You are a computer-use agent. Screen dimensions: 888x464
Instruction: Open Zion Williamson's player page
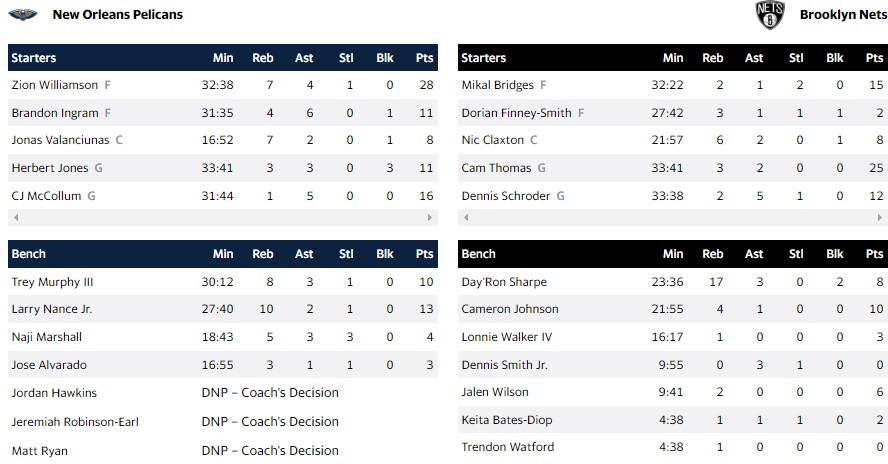(55, 86)
